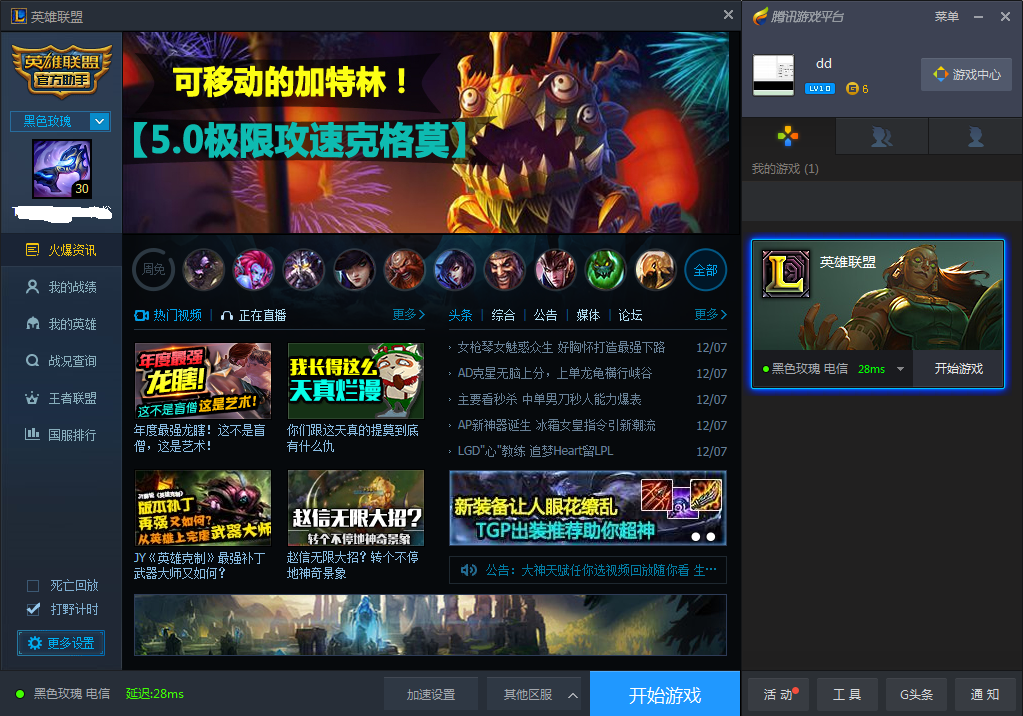The image size is (1023, 716).
Task: Select the colorful games tab icon
Action: pyautogui.click(x=788, y=136)
